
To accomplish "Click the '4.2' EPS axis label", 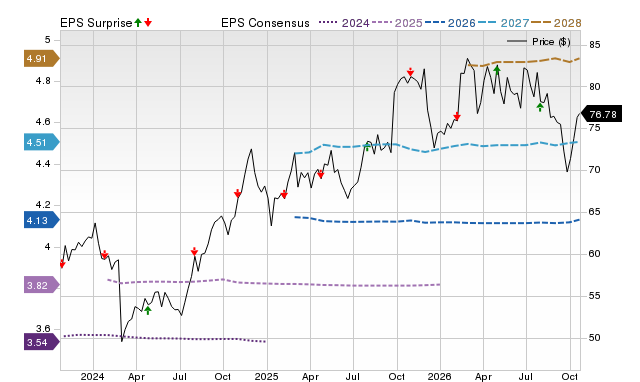I will tap(43, 205).
